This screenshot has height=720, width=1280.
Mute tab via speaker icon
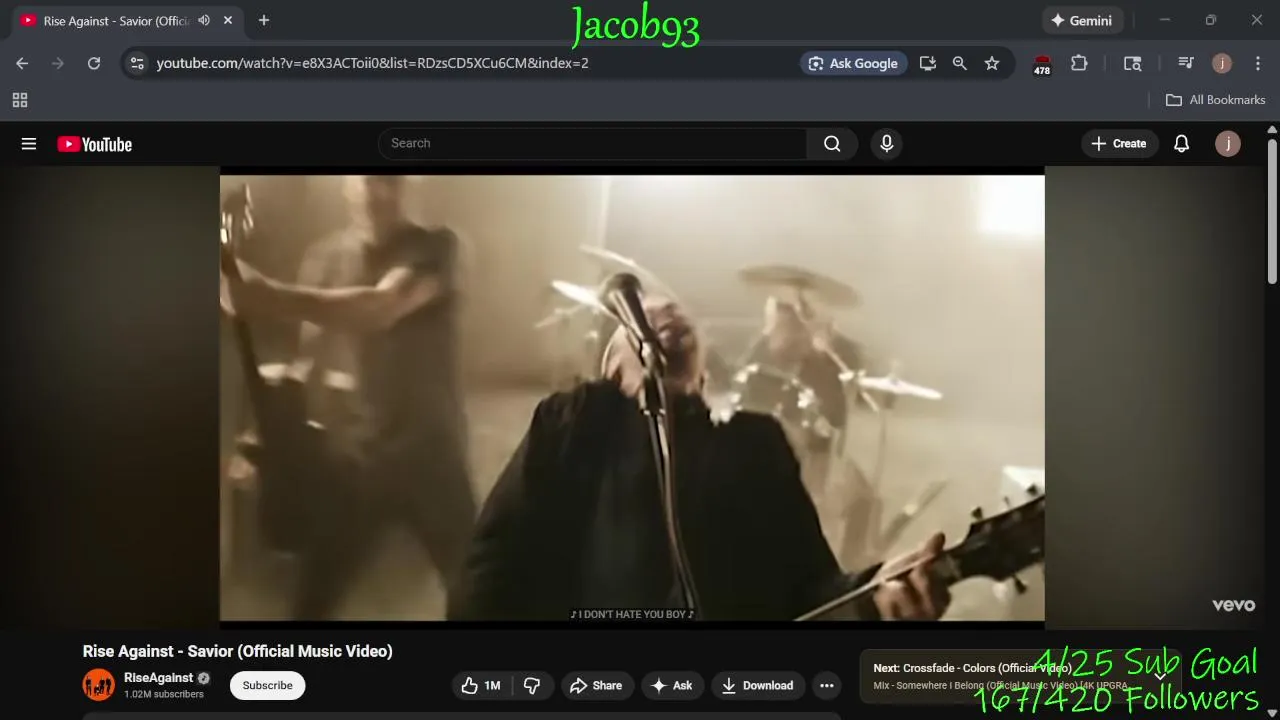coord(204,20)
